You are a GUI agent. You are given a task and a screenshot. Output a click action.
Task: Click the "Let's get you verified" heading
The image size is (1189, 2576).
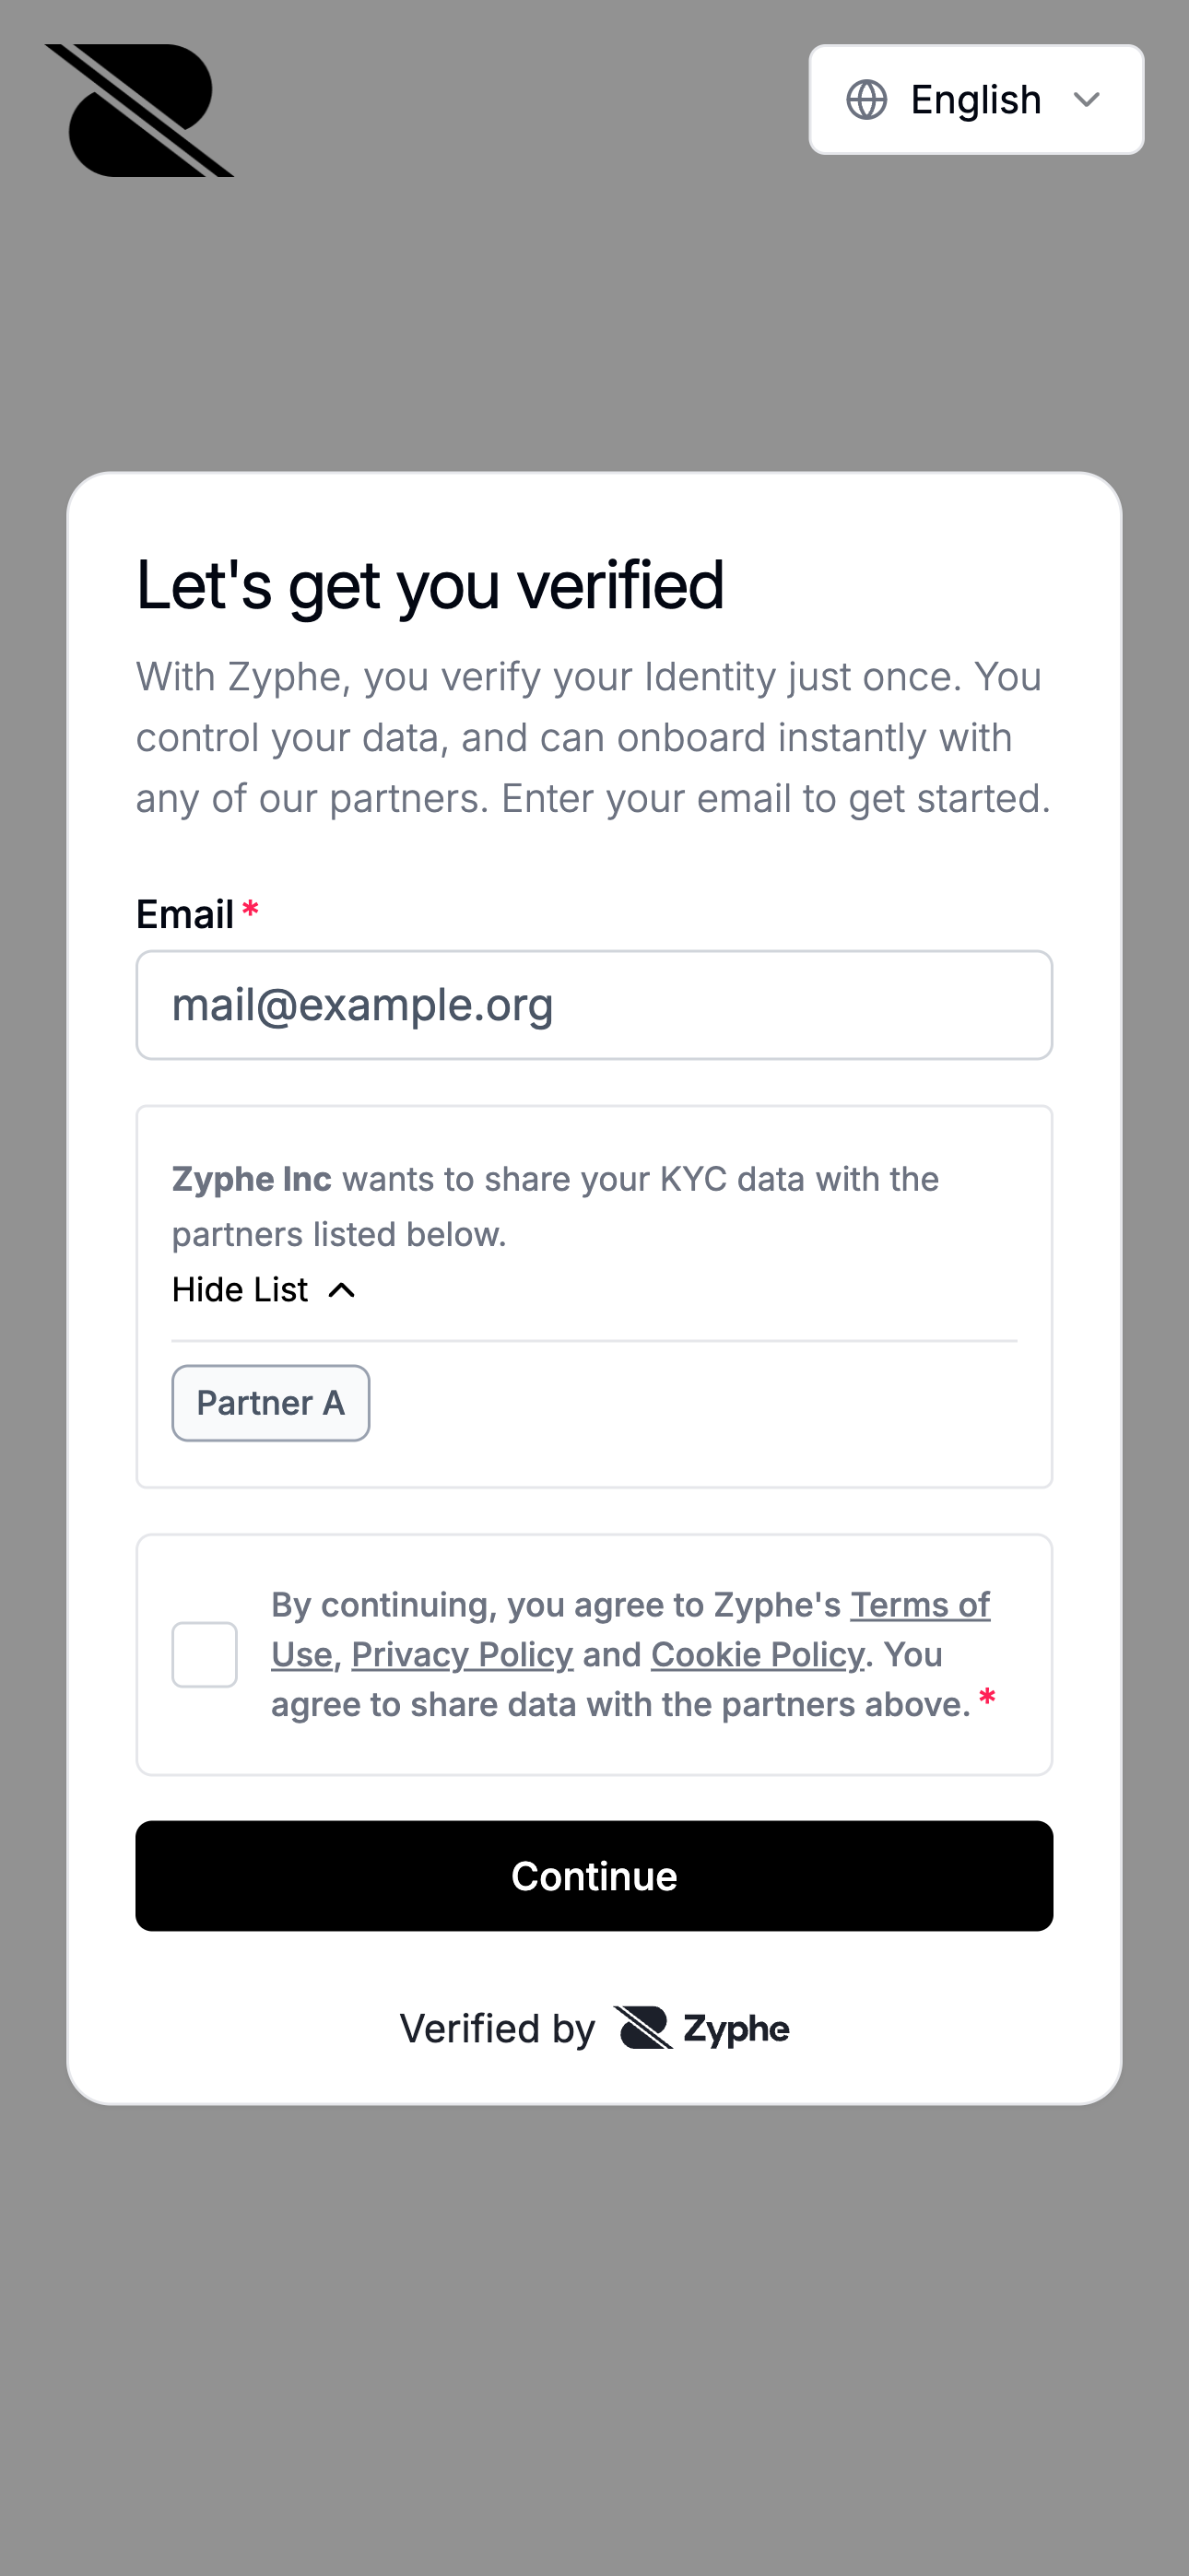430,585
